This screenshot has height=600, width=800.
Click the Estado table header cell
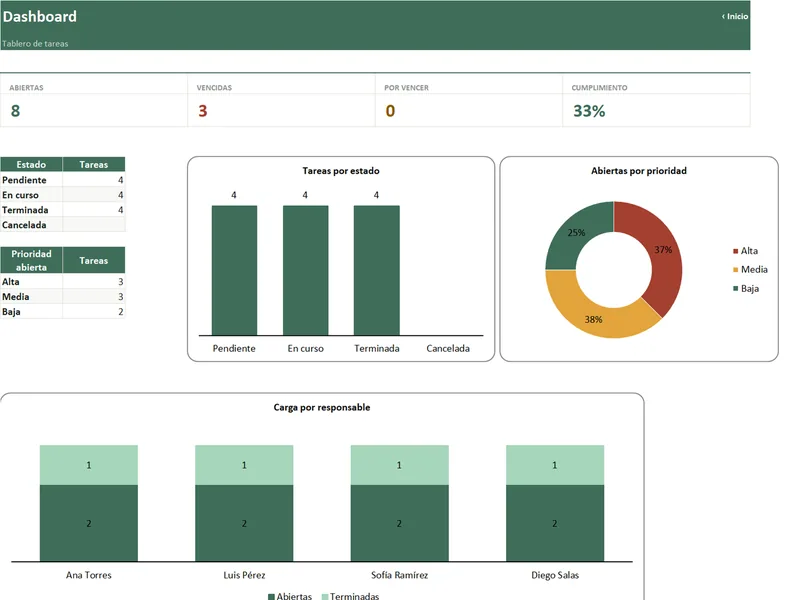31,164
